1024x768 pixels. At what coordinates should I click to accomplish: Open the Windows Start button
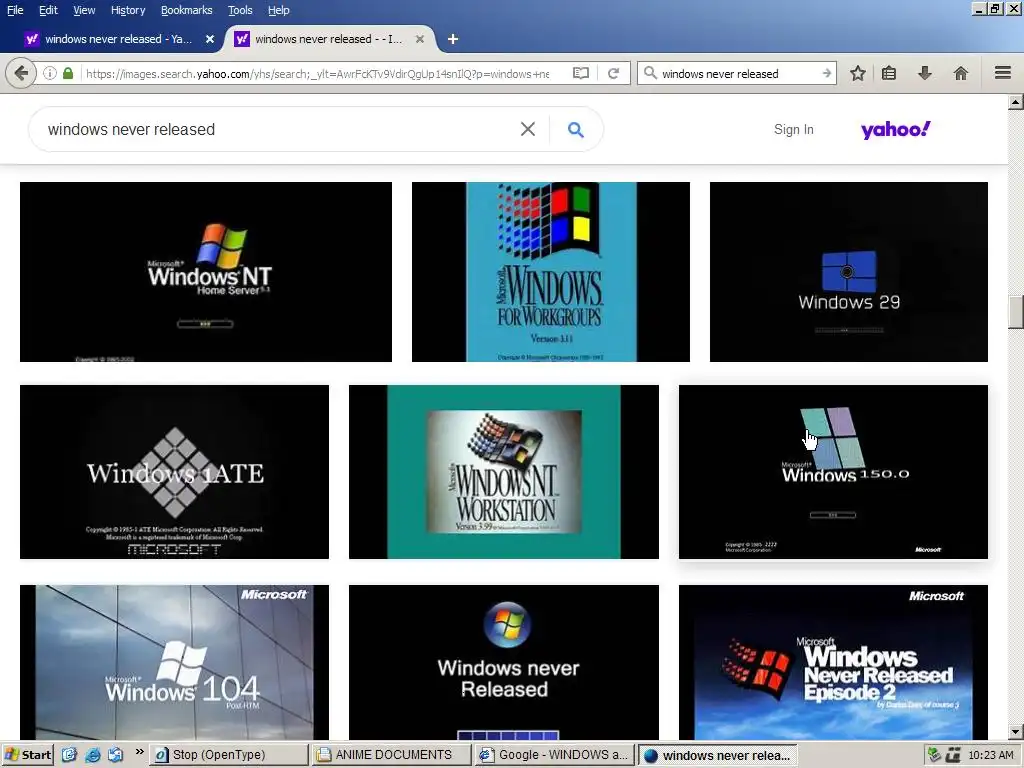pos(27,755)
